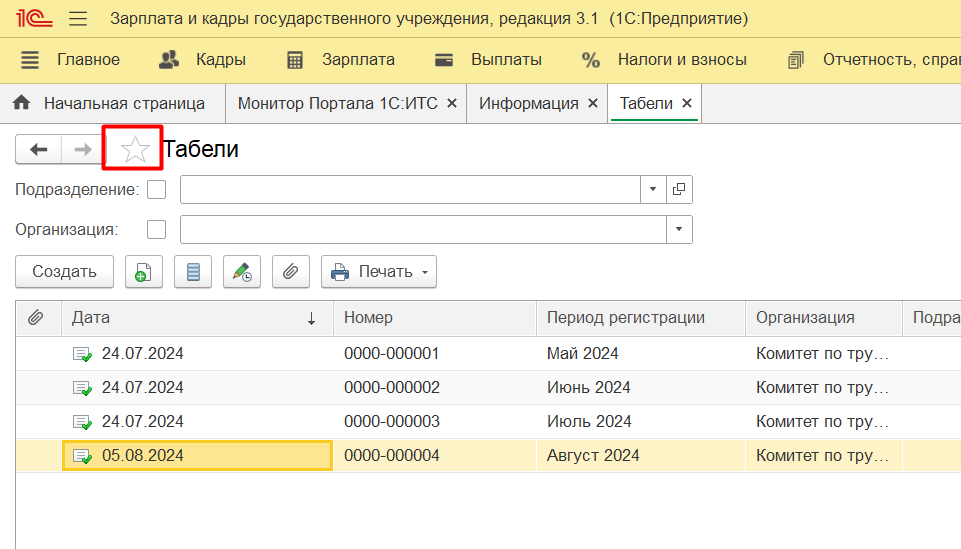The width and height of the screenshot is (961, 549).
Task: Select the document number 0000-000002
Action: point(392,388)
